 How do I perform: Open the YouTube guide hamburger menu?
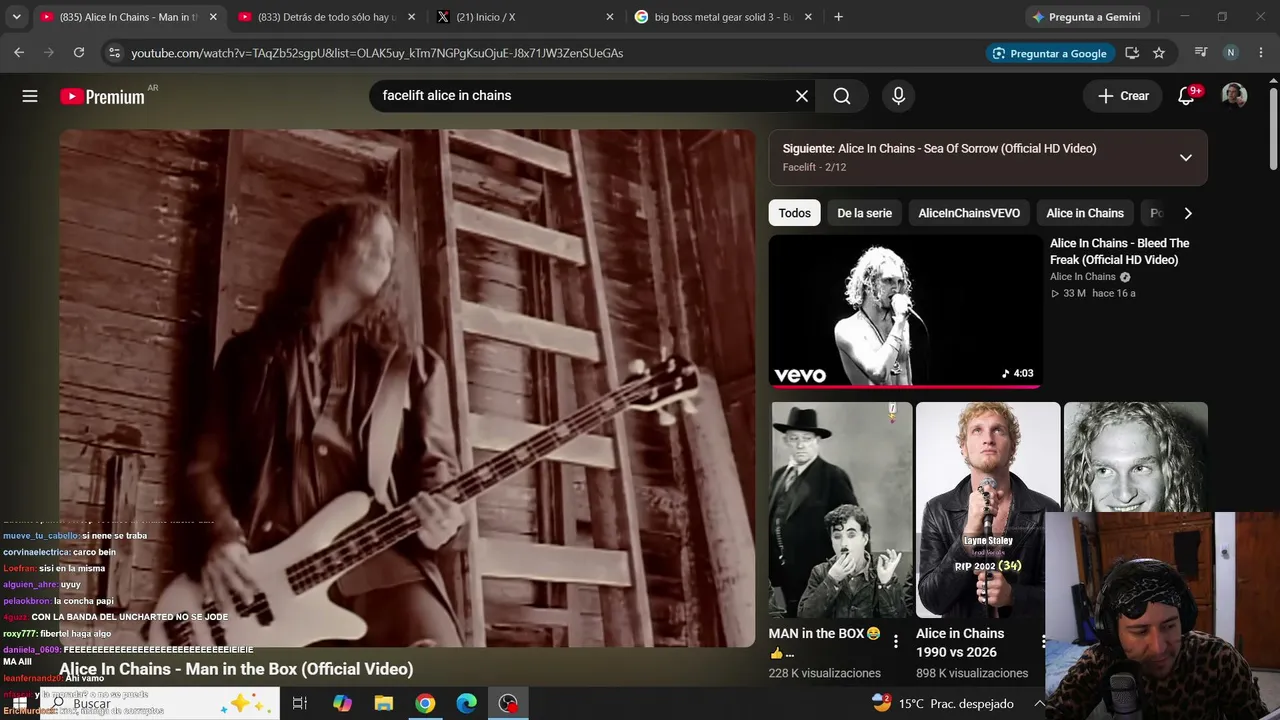[x=30, y=96]
